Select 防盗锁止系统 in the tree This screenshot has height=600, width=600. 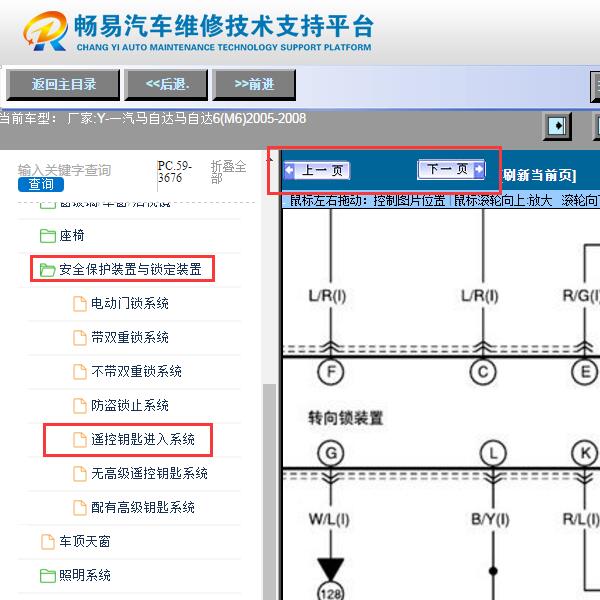point(130,406)
